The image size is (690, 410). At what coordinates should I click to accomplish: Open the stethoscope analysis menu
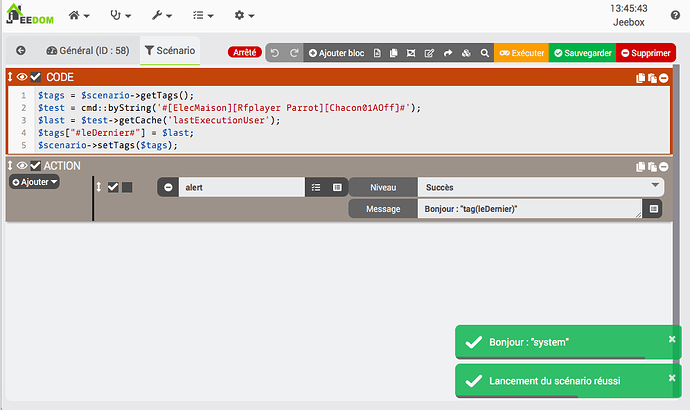pos(120,15)
